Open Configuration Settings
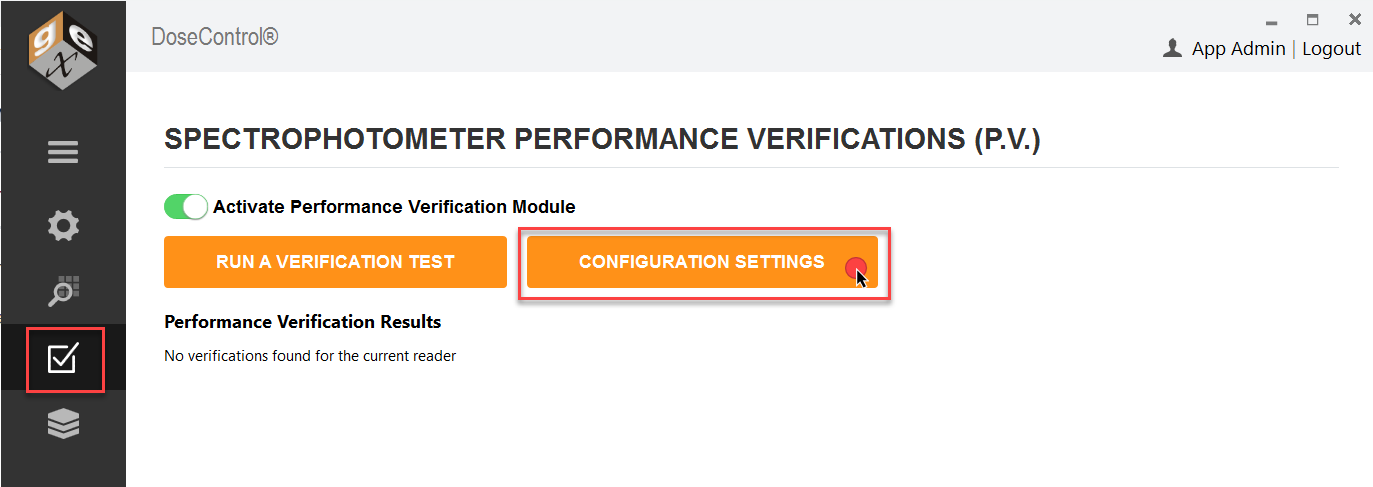This screenshot has width=1373, height=487. click(x=702, y=262)
